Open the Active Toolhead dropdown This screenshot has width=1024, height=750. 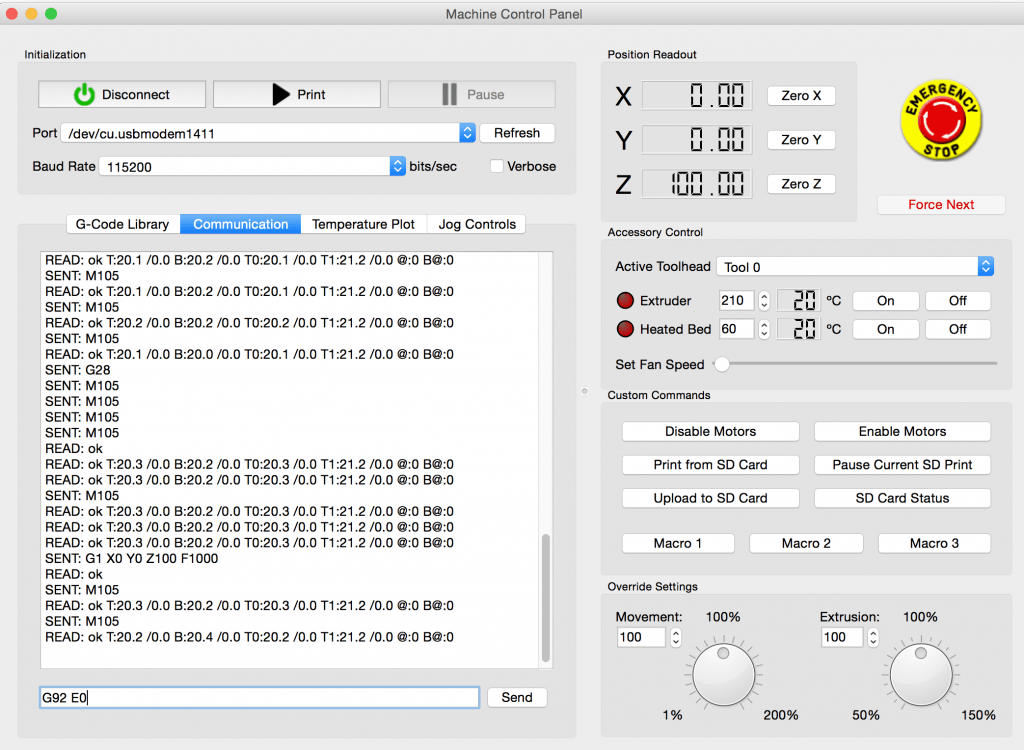(986, 266)
